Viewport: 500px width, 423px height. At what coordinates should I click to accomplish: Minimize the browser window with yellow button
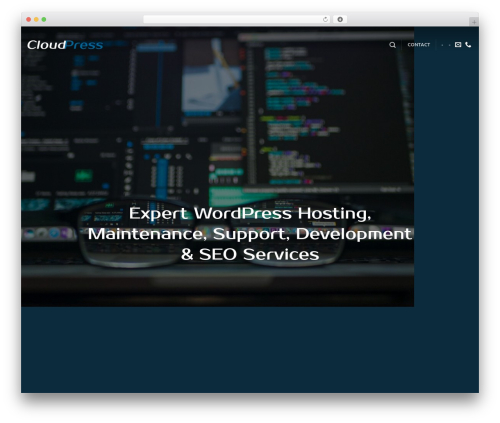click(x=36, y=19)
